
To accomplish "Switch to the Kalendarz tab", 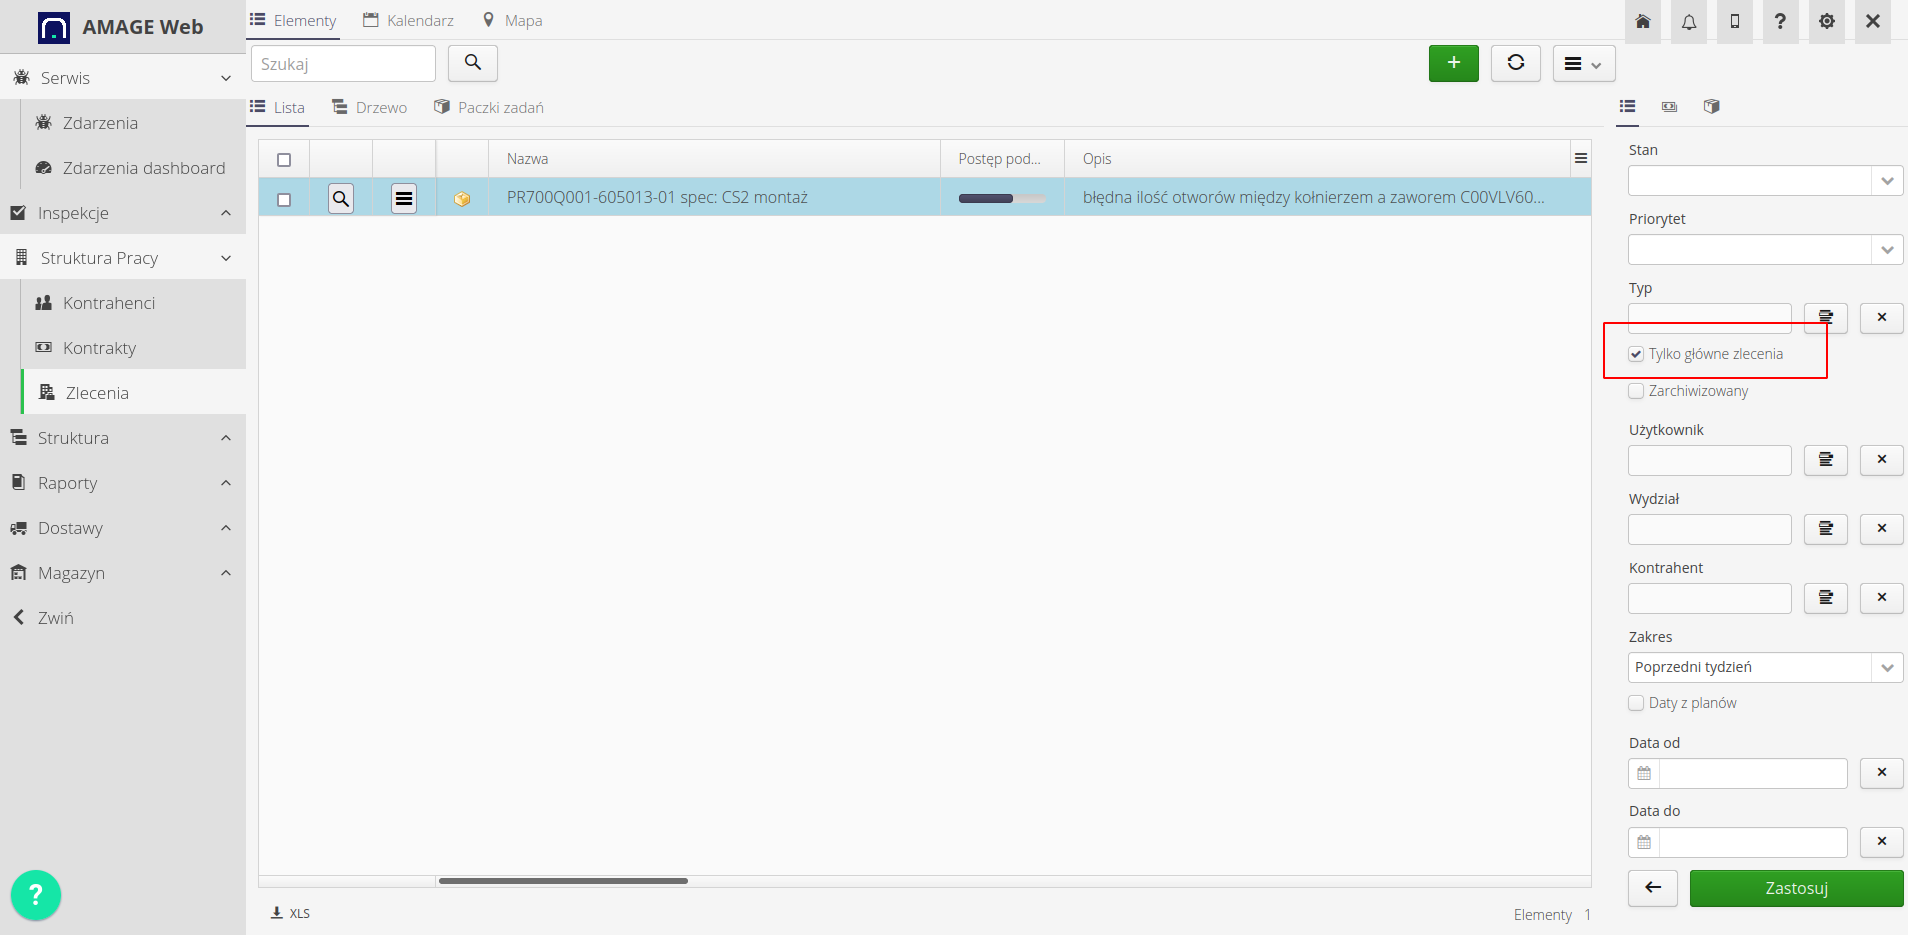I will [409, 21].
